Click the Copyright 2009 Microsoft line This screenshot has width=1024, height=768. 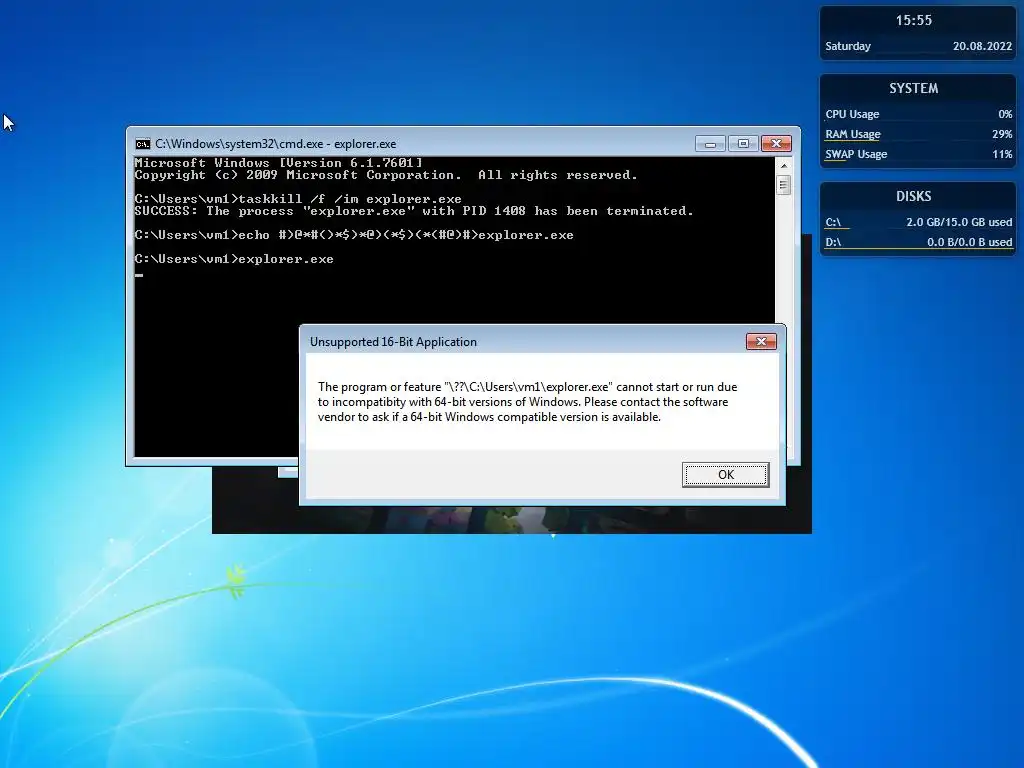coord(385,175)
